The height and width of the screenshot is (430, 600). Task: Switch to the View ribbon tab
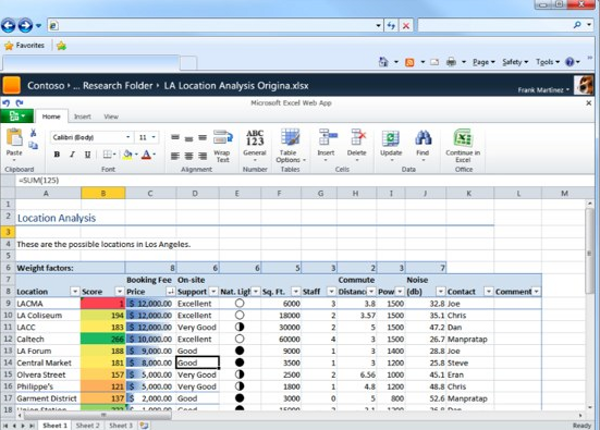tap(111, 117)
